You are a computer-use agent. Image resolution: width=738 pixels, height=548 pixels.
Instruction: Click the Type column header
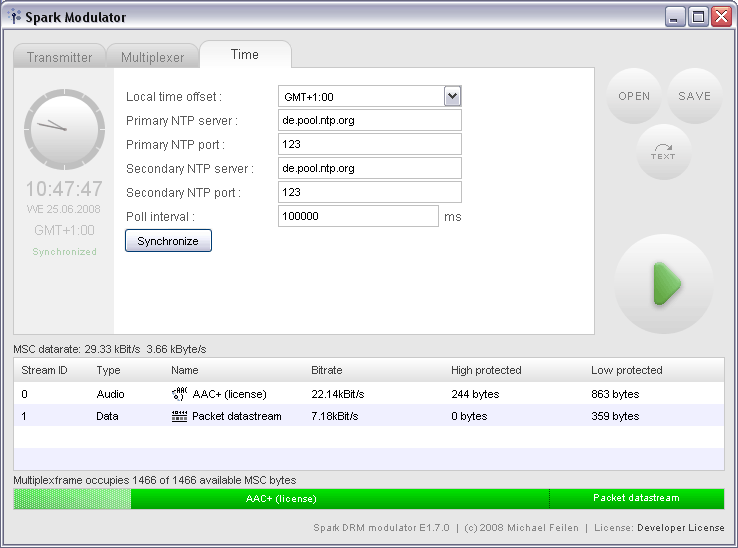tap(108, 370)
